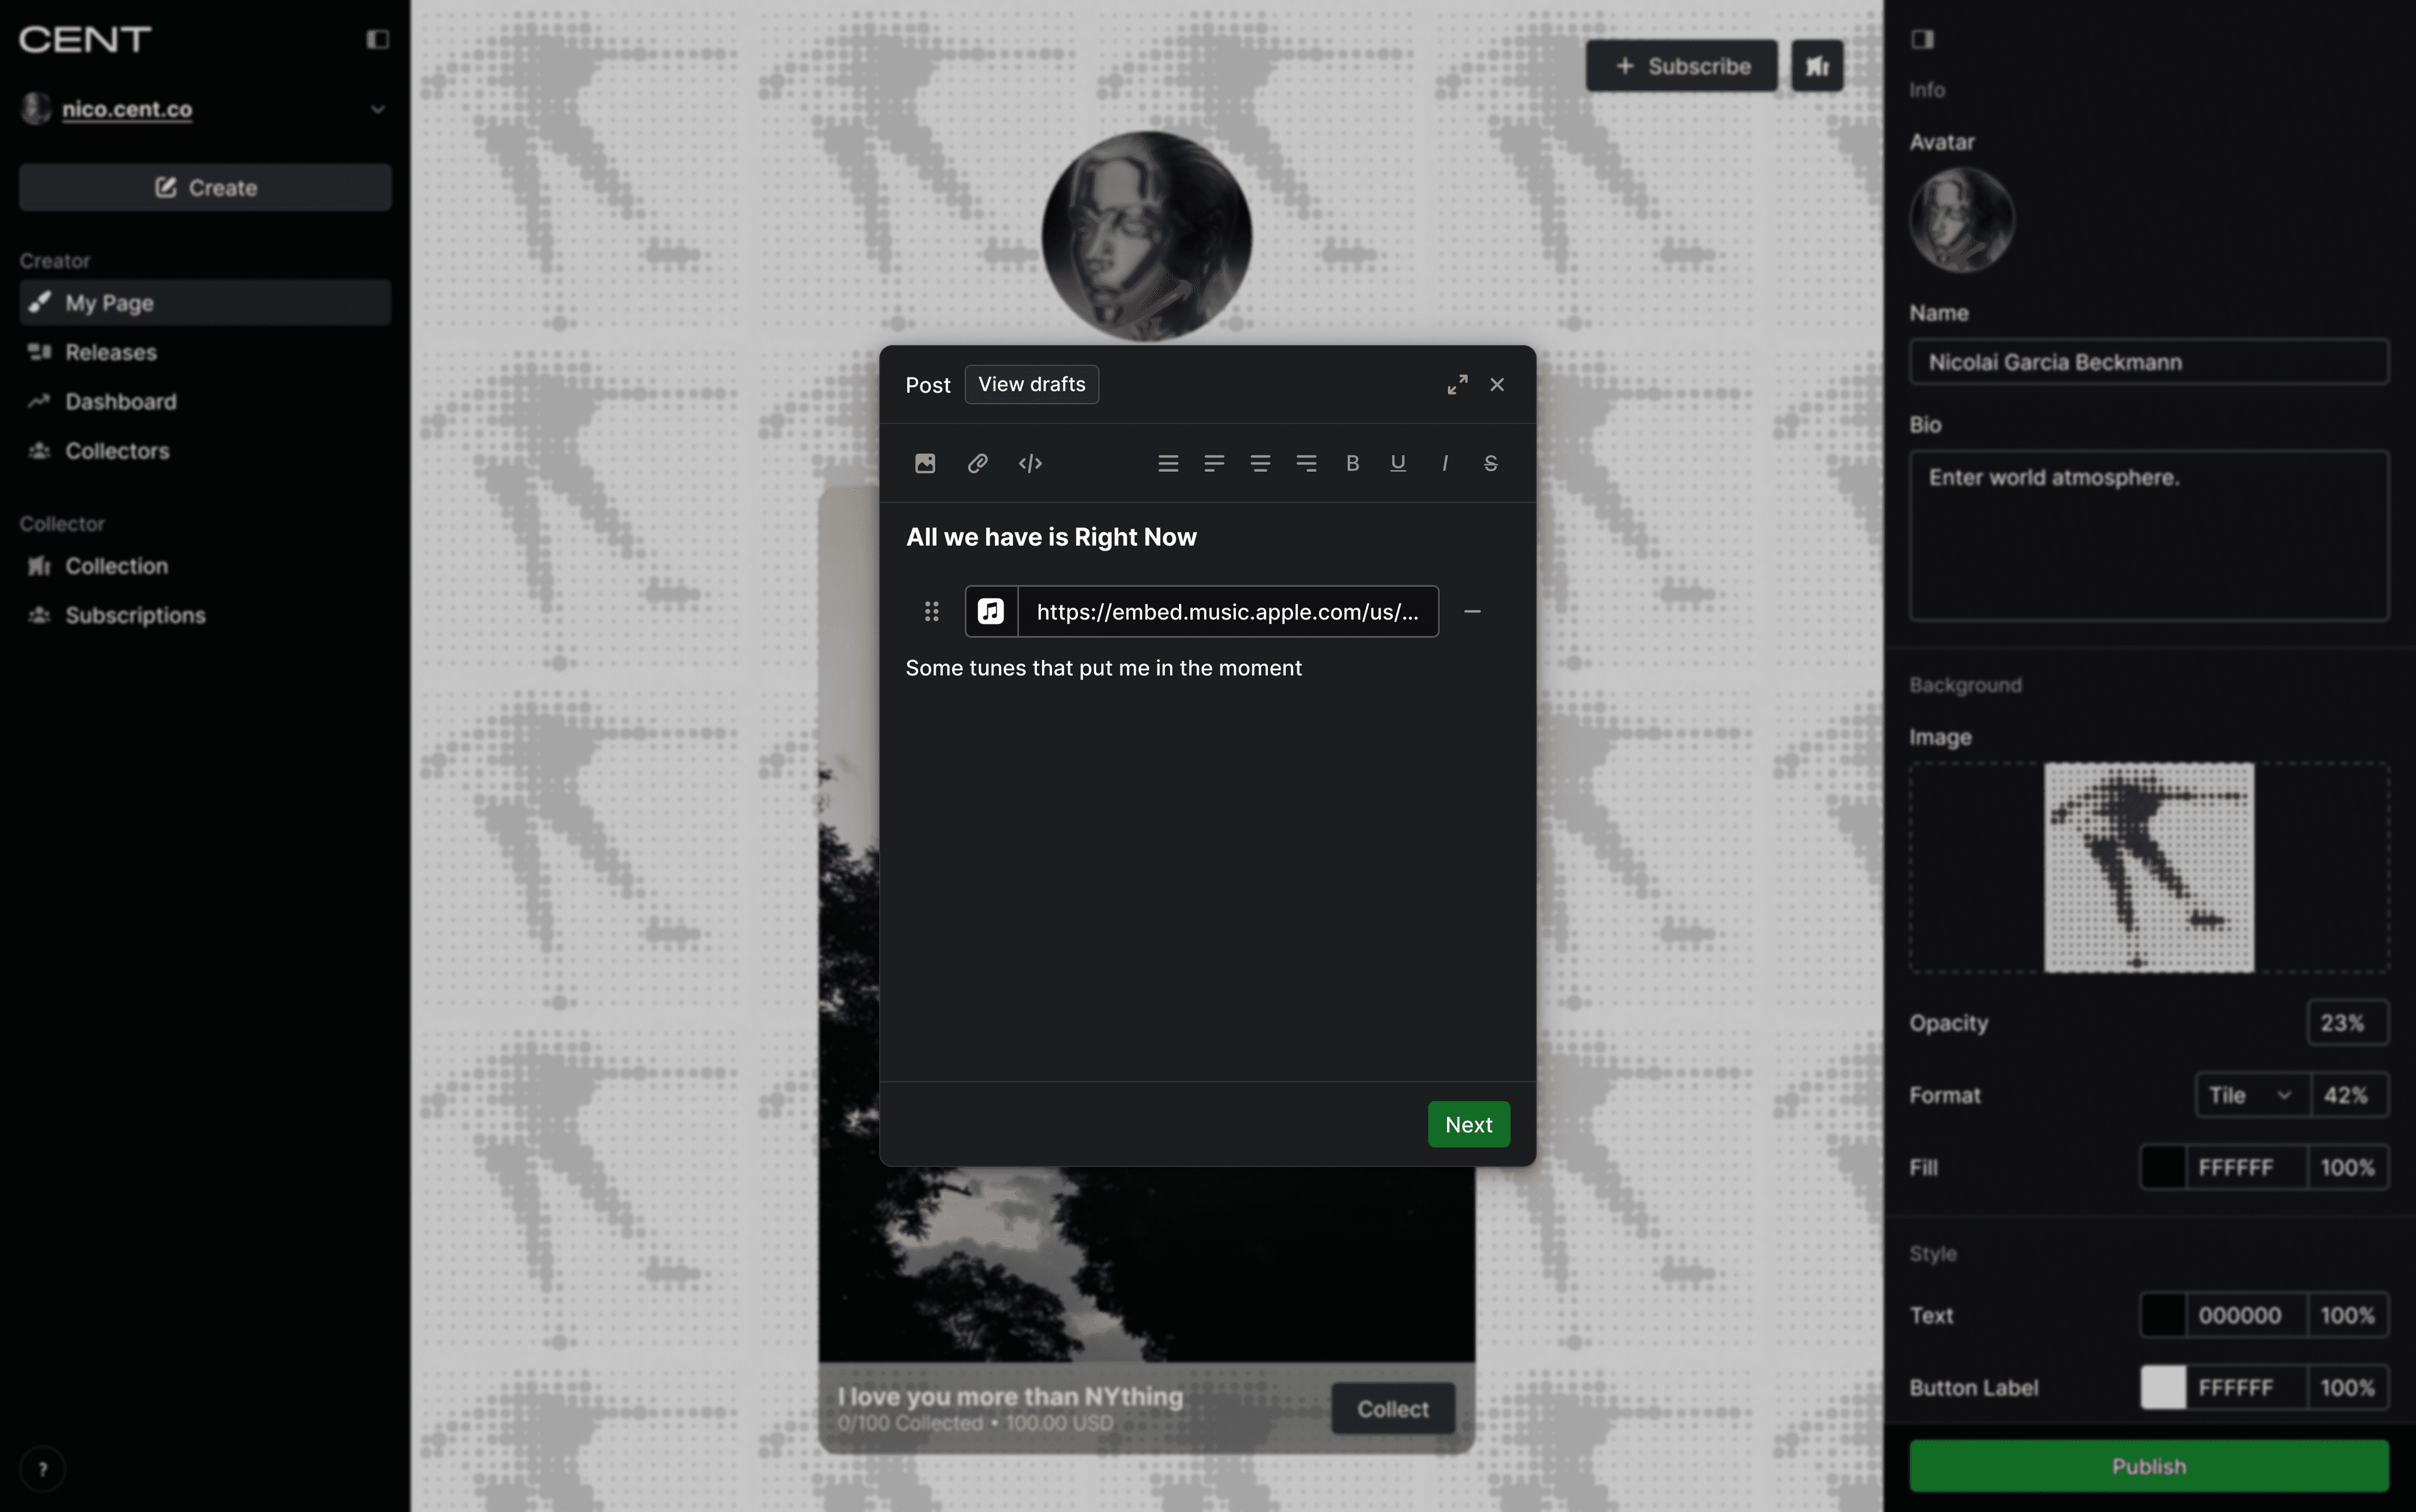2416x1512 pixels.
Task: Expand the post composer to fullscreen
Action: 1457,384
